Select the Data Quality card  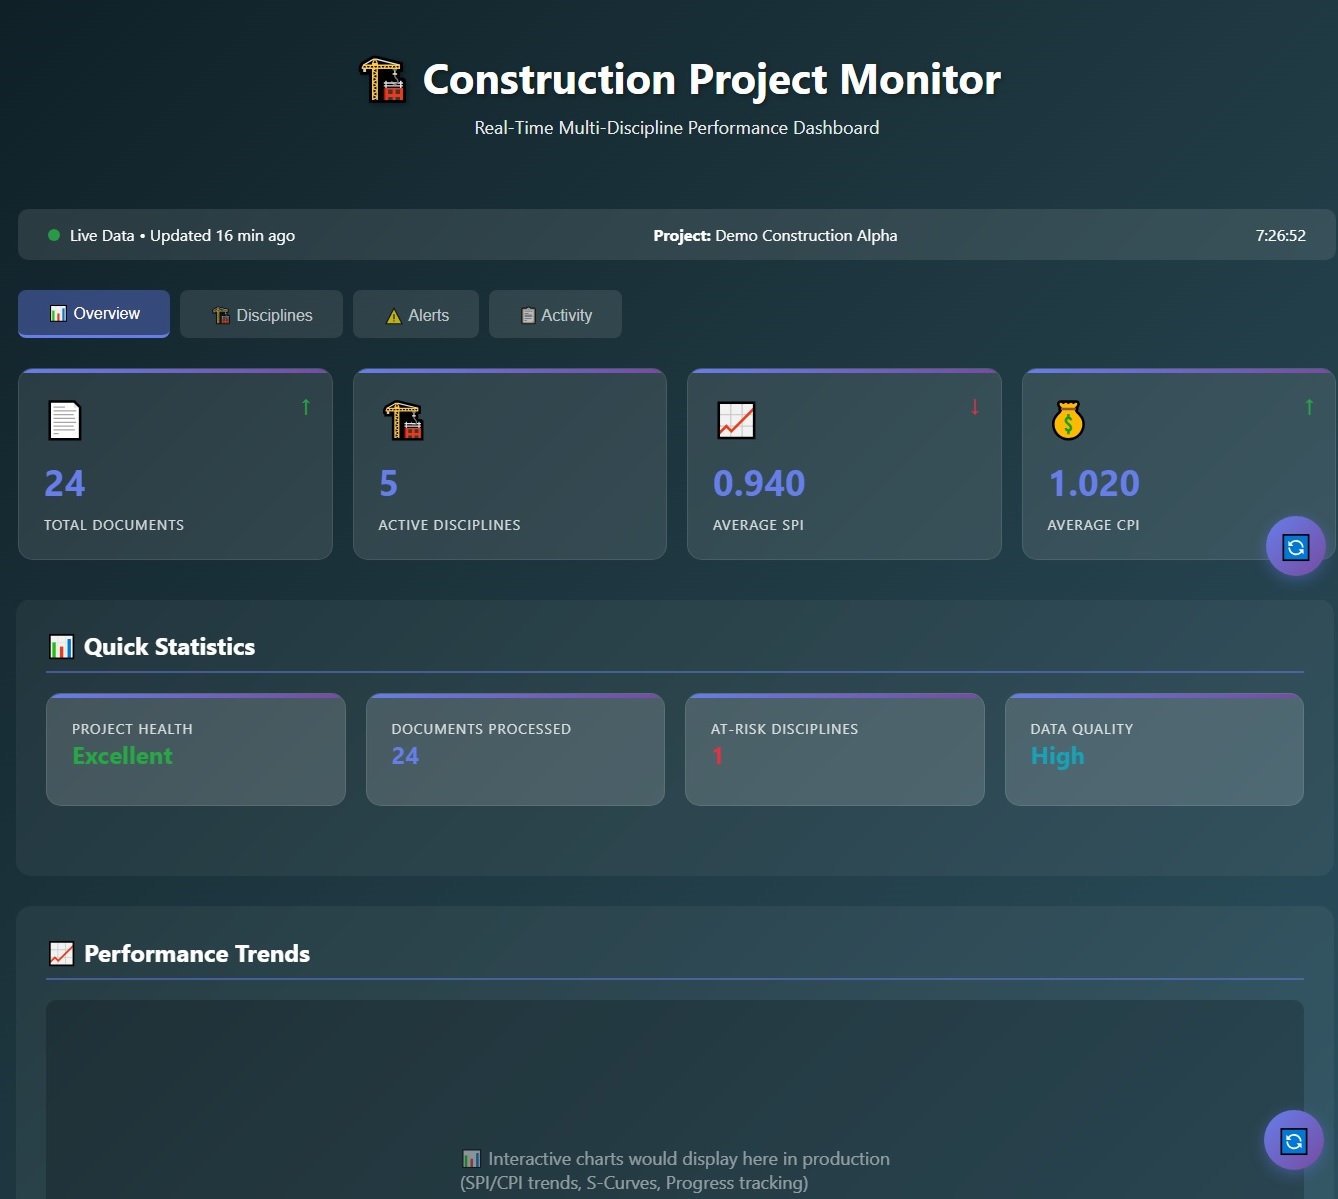click(1154, 749)
